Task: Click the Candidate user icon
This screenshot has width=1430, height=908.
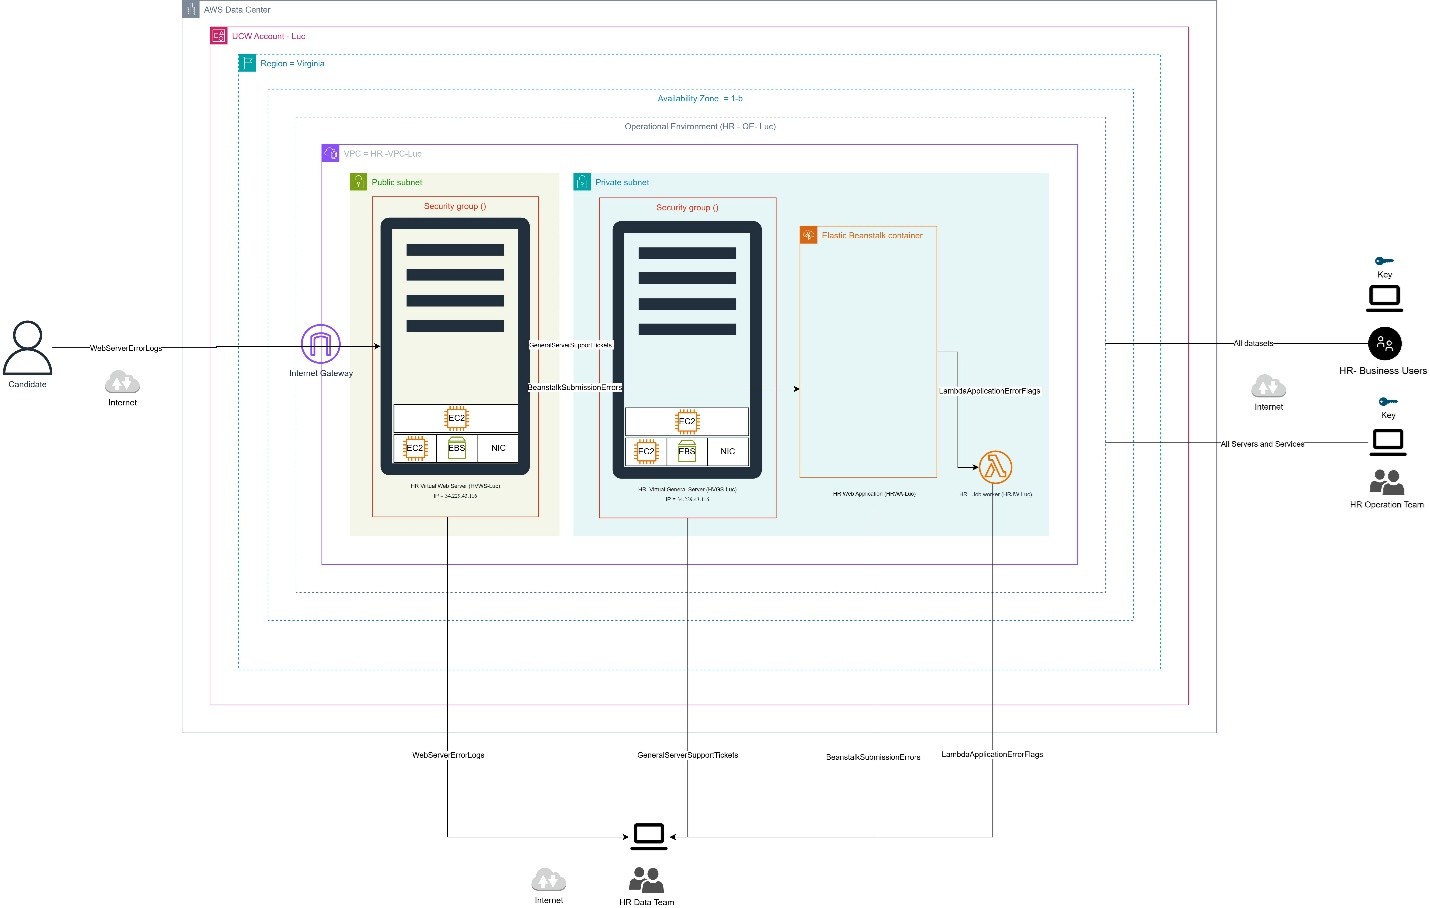Action: 27,348
